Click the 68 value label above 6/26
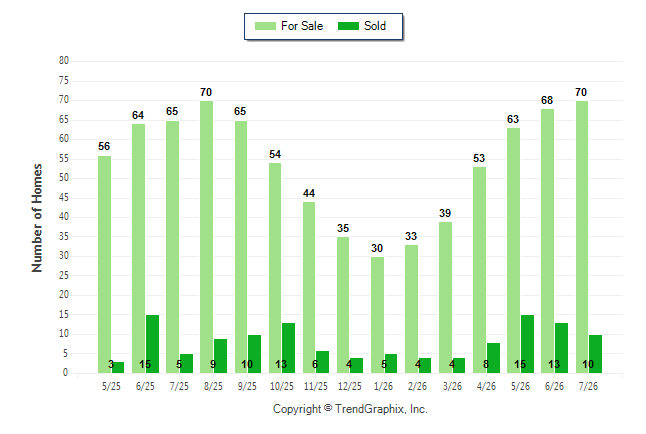The image size is (646, 434). [x=547, y=100]
